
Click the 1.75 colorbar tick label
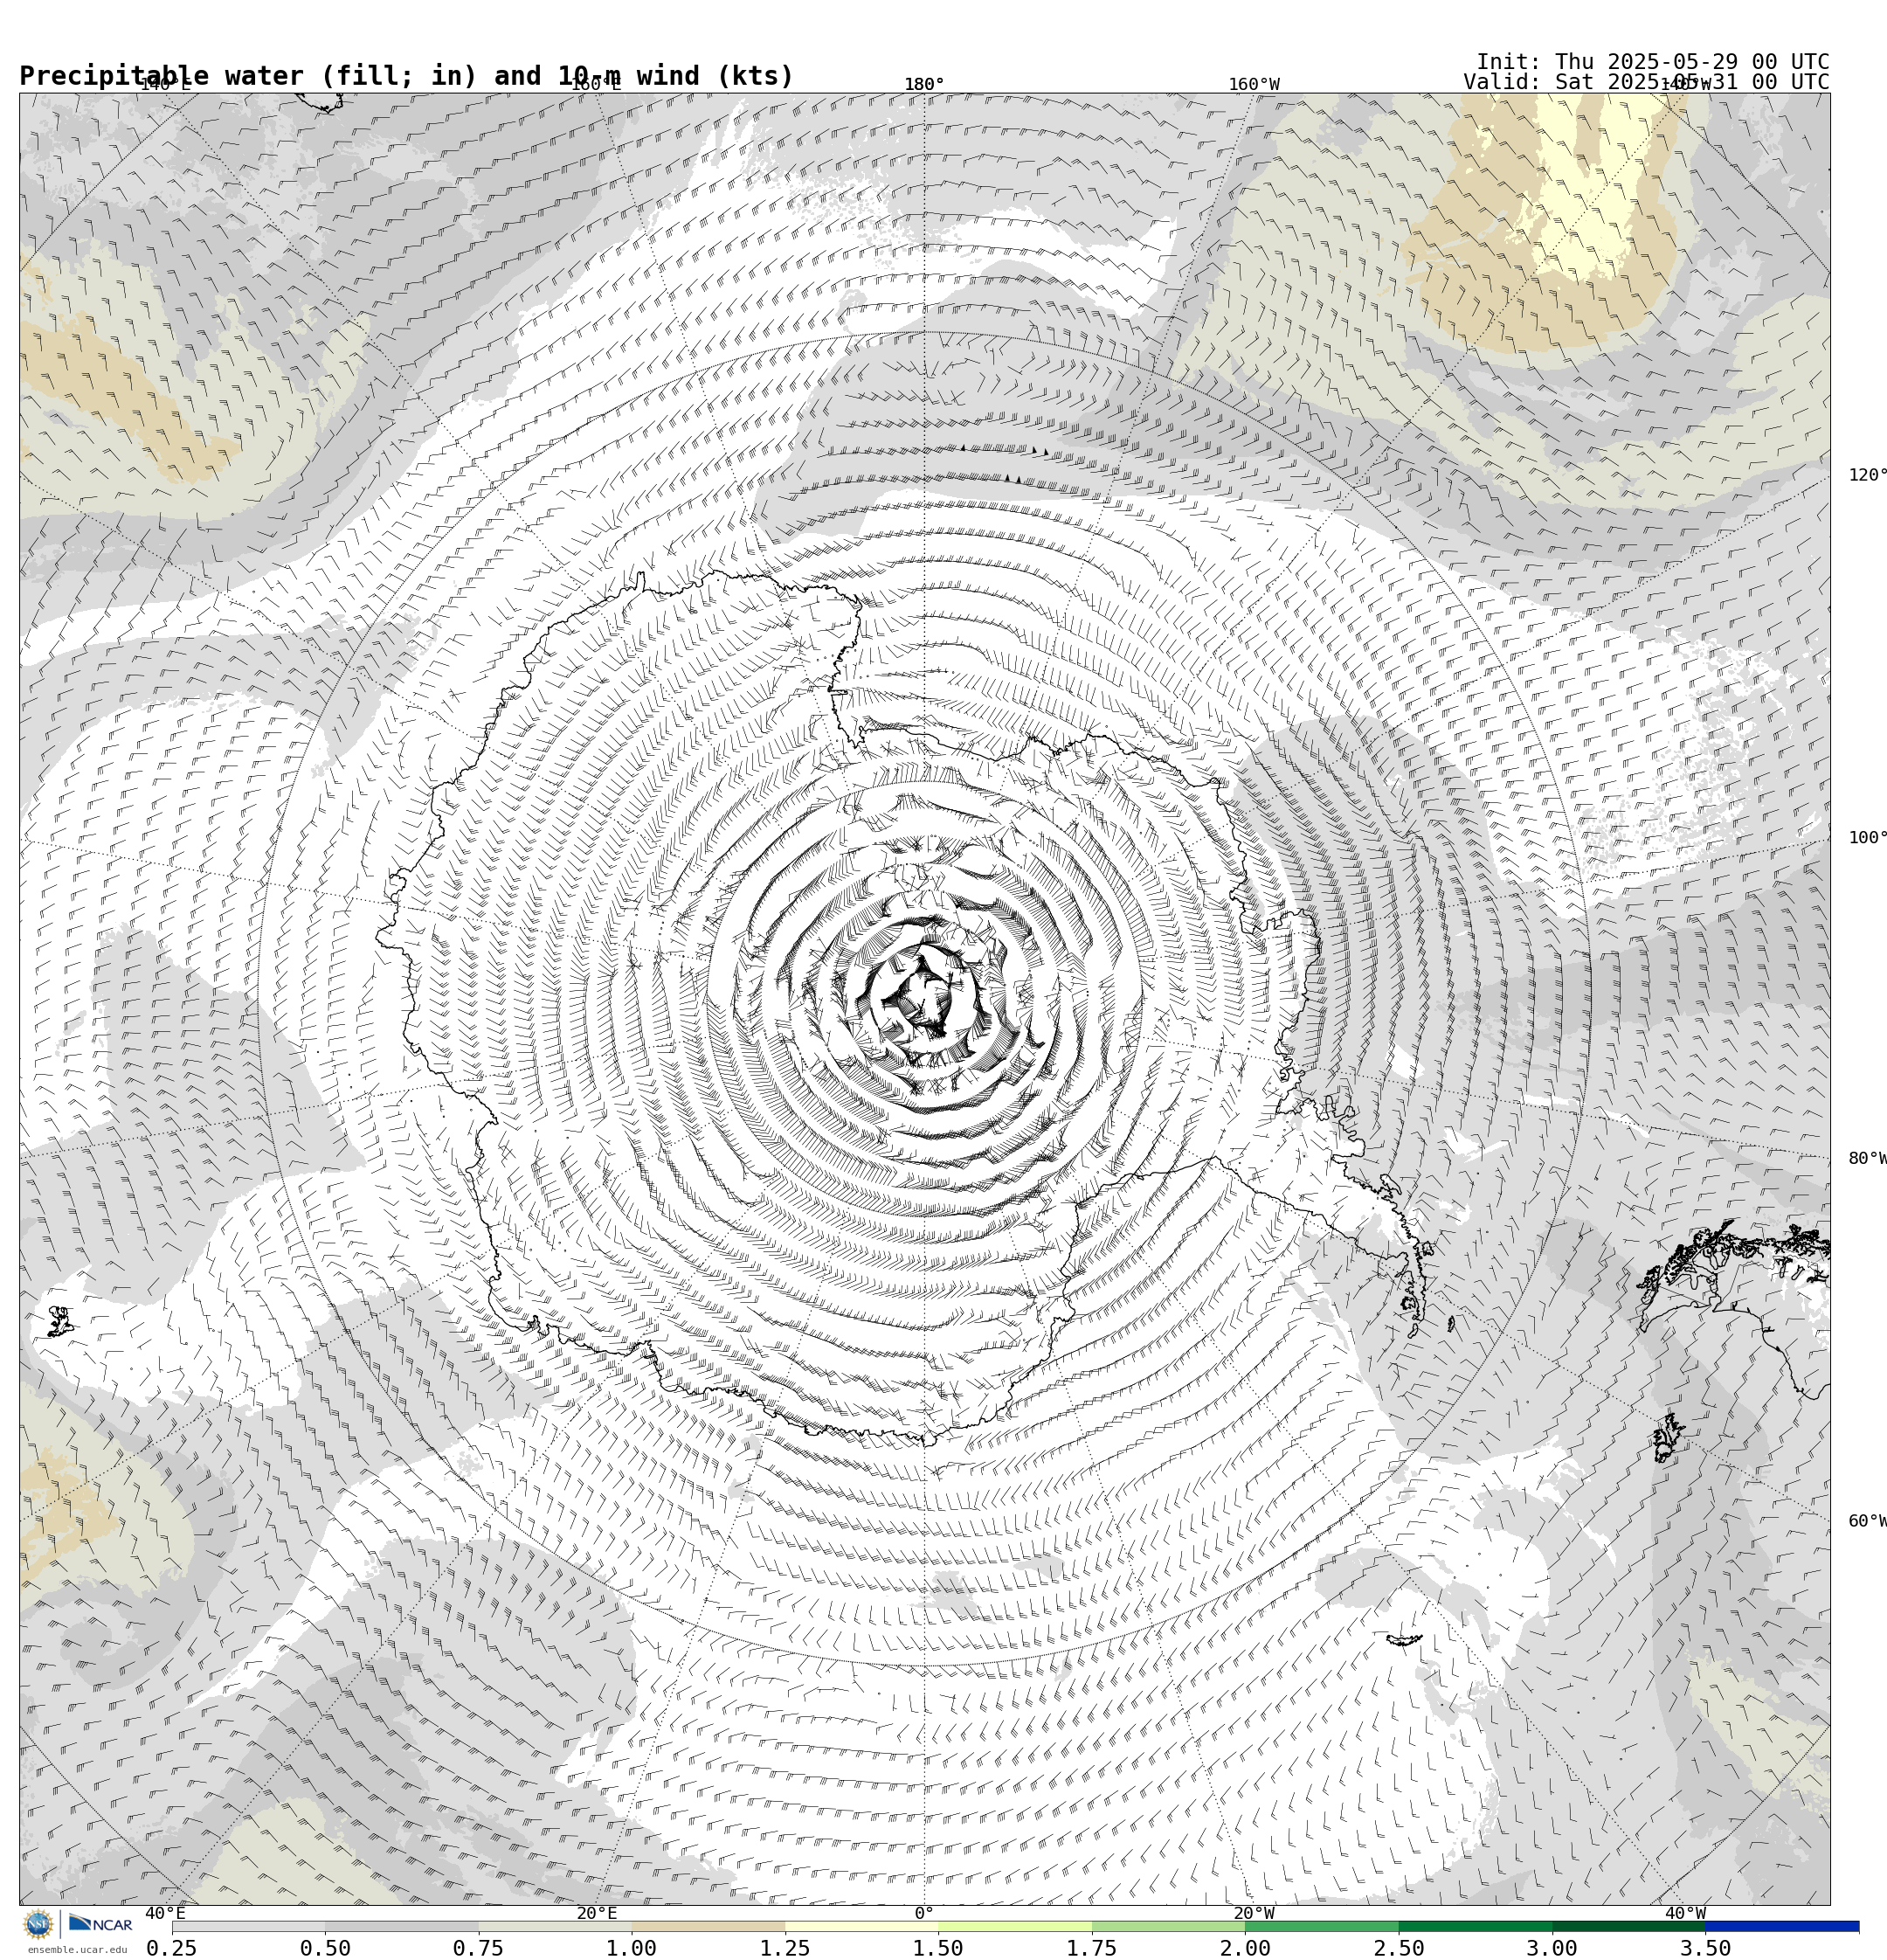1092,1948
